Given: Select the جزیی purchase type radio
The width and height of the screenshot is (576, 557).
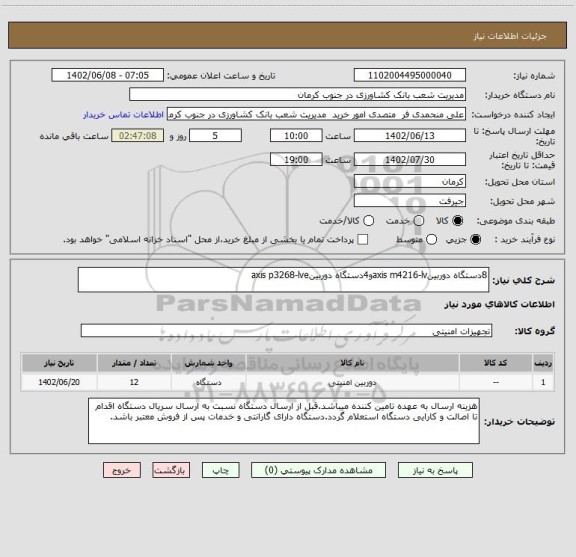Looking at the screenshot, I should click(476, 240).
